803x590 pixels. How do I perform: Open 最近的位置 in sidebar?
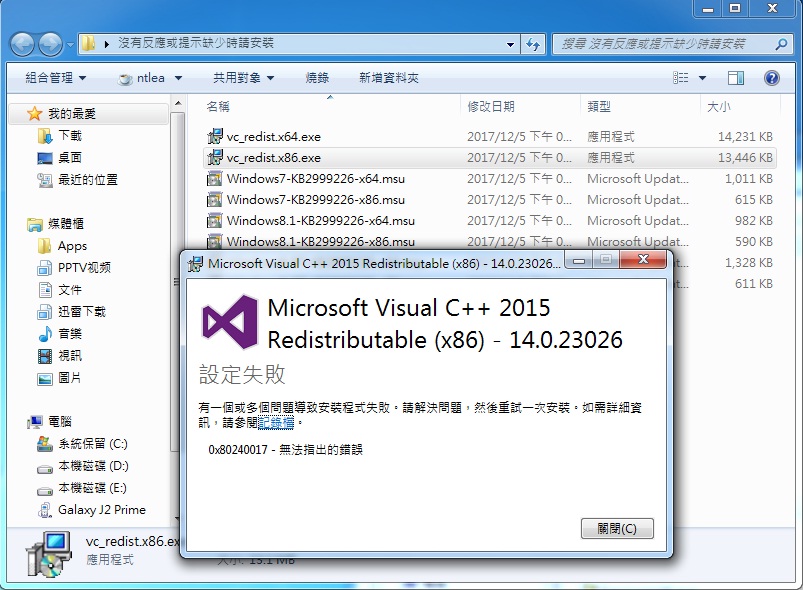88,180
